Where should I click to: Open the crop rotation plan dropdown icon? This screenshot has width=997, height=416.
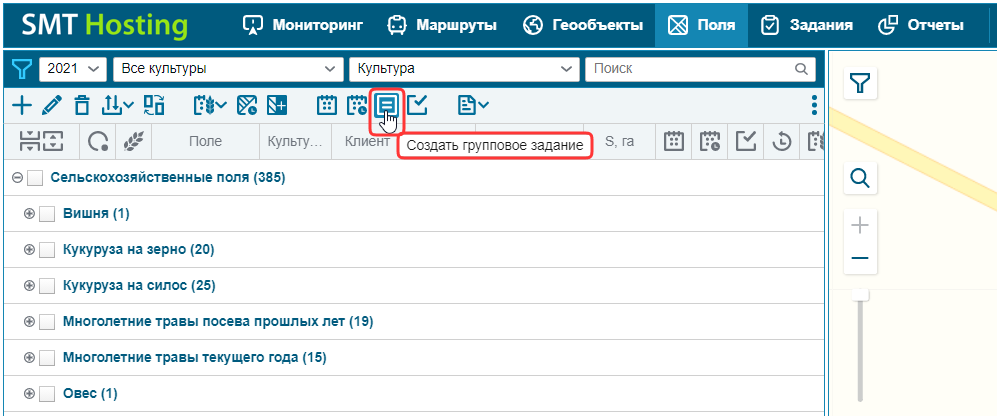point(209,105)
